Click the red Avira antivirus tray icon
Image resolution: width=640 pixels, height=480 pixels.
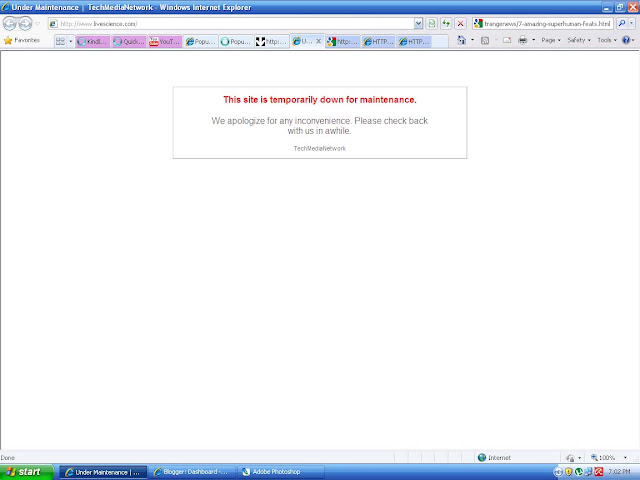599,472
